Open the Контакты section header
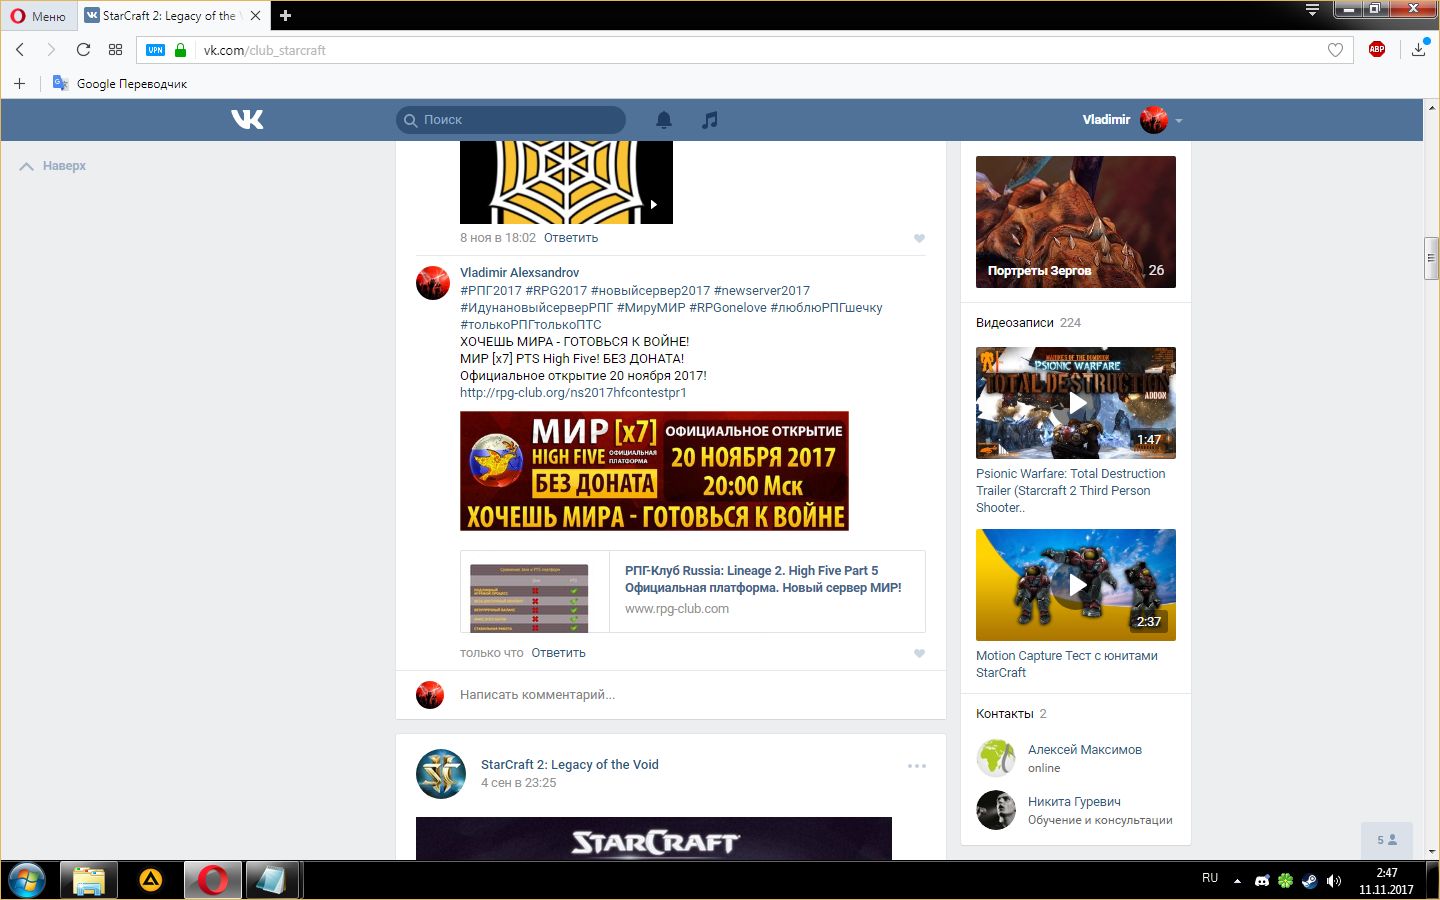Screen dimensions: 1440x900 coord(1011,713)
